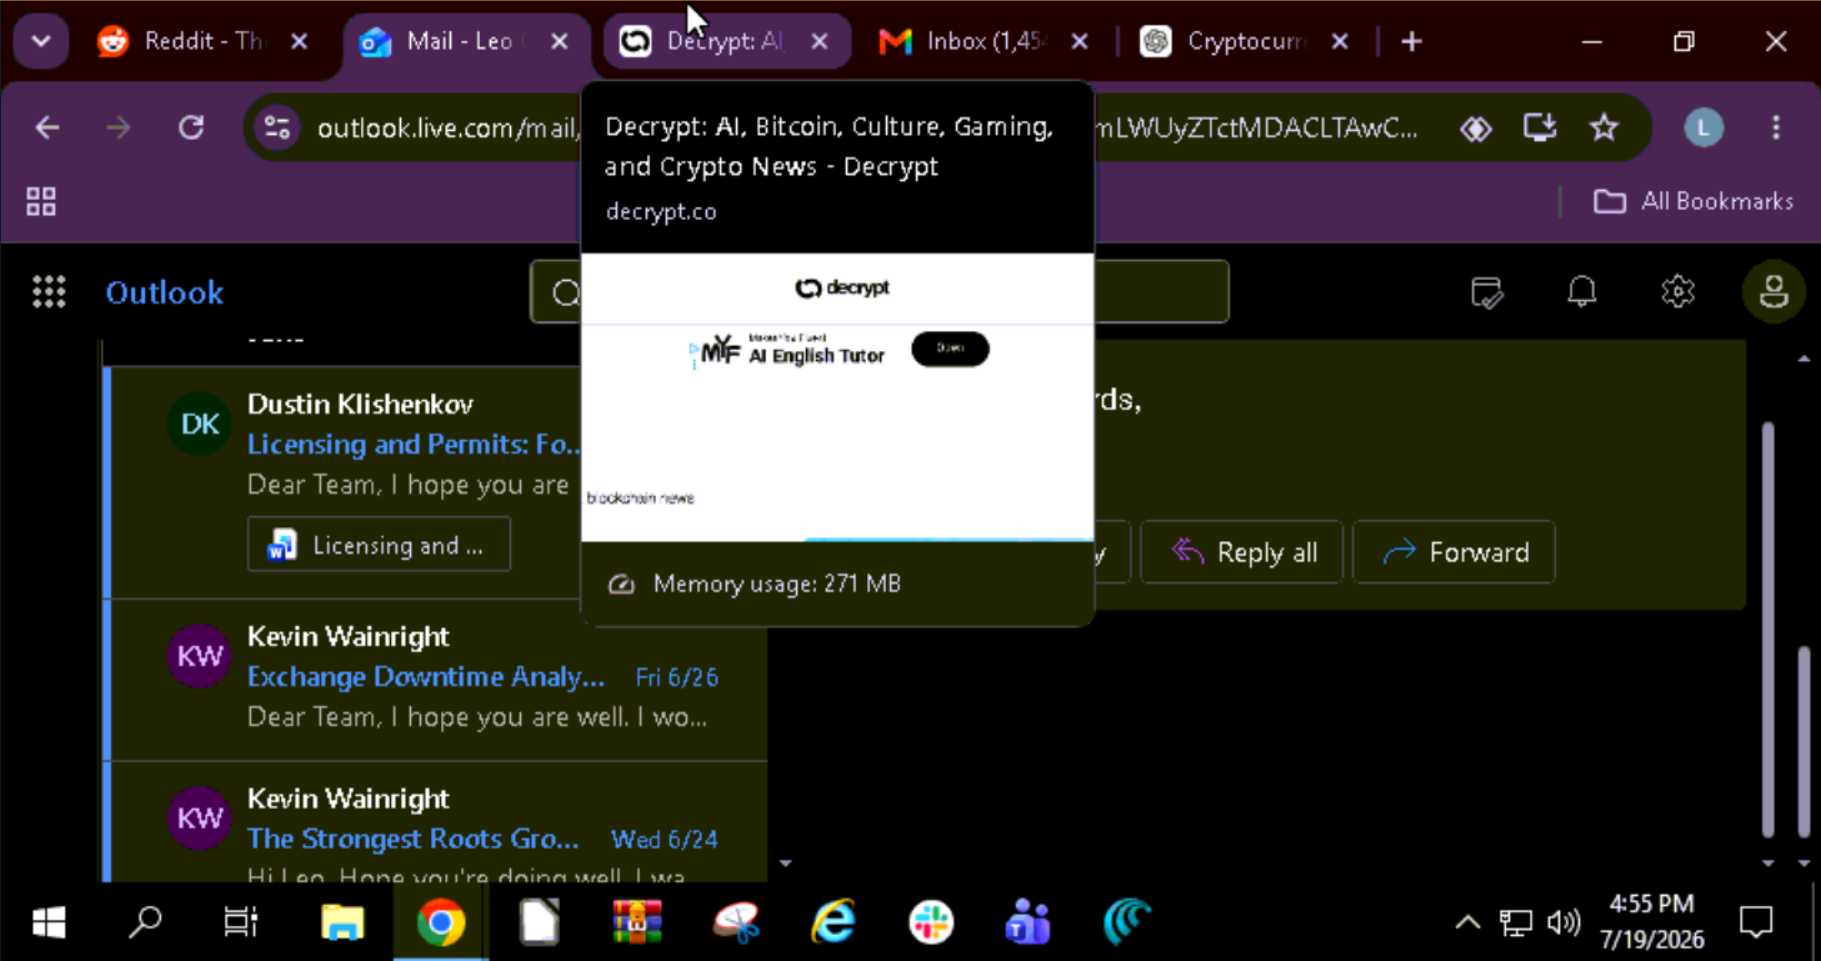
Task: Select the KW avatar on Exchange Downtime email
Action: [199, 656]
